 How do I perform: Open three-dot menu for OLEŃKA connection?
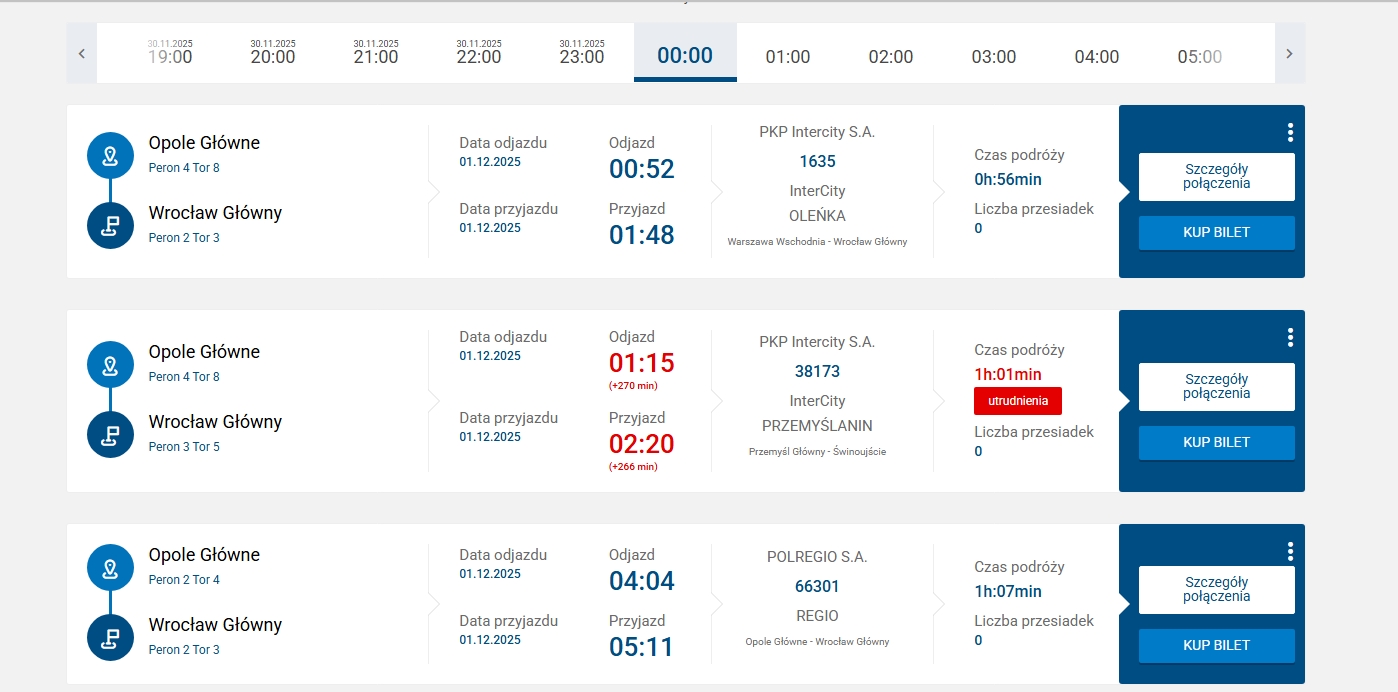[1290, 132]
